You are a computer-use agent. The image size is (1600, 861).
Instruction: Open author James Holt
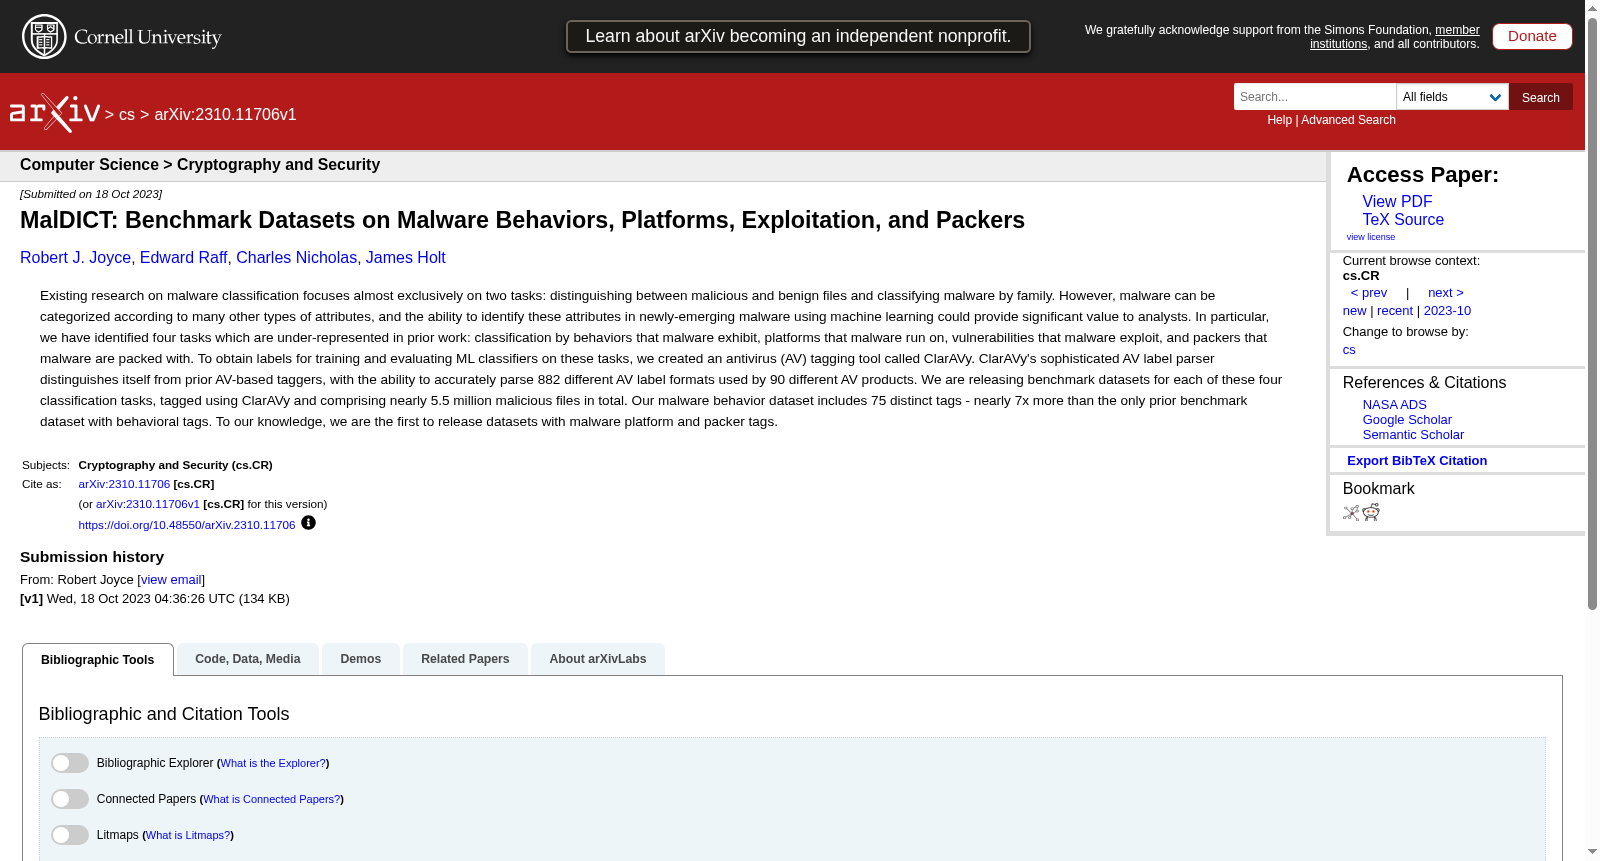[x=405, y=257]
